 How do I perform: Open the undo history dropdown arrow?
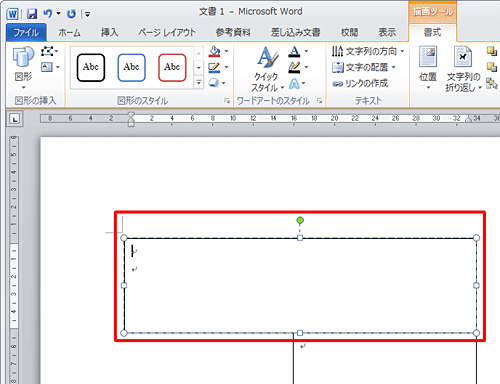point(58,14)
